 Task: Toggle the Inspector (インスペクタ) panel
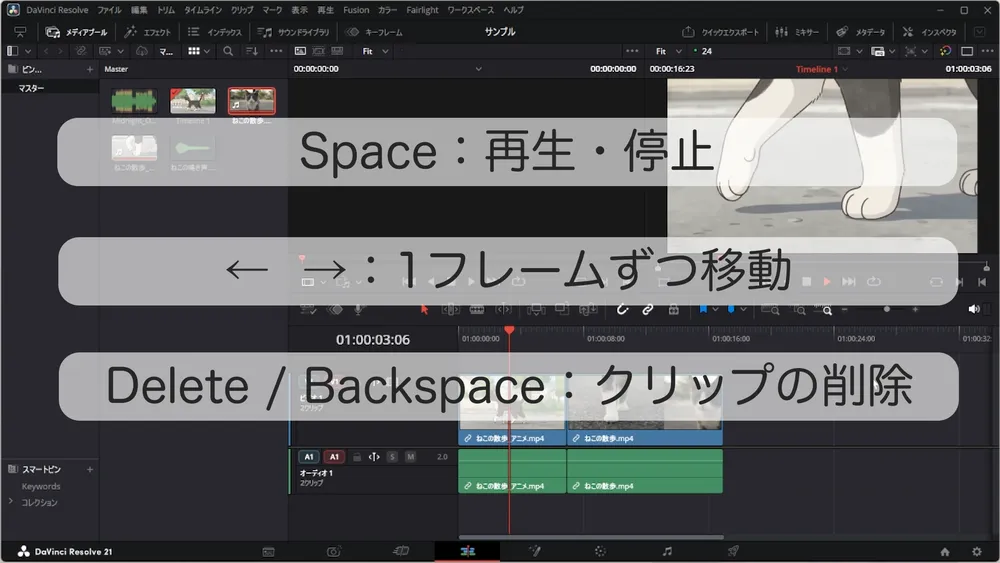[x=930, y=32]
